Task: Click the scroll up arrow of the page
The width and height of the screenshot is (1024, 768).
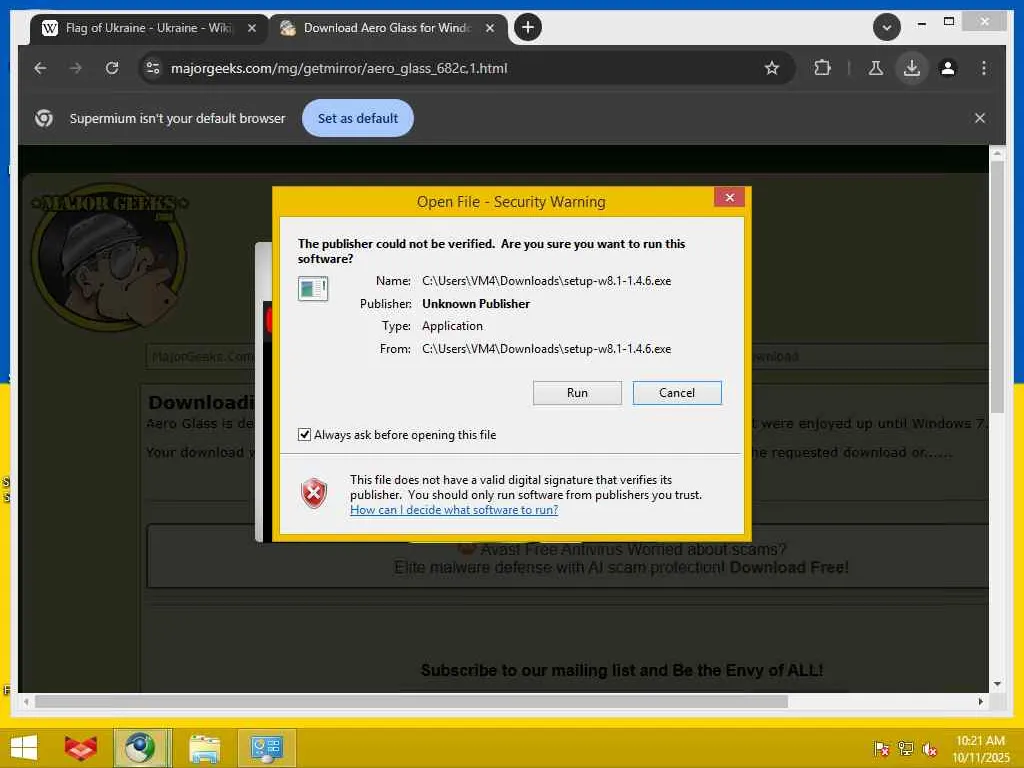Action: coord(997,153)
